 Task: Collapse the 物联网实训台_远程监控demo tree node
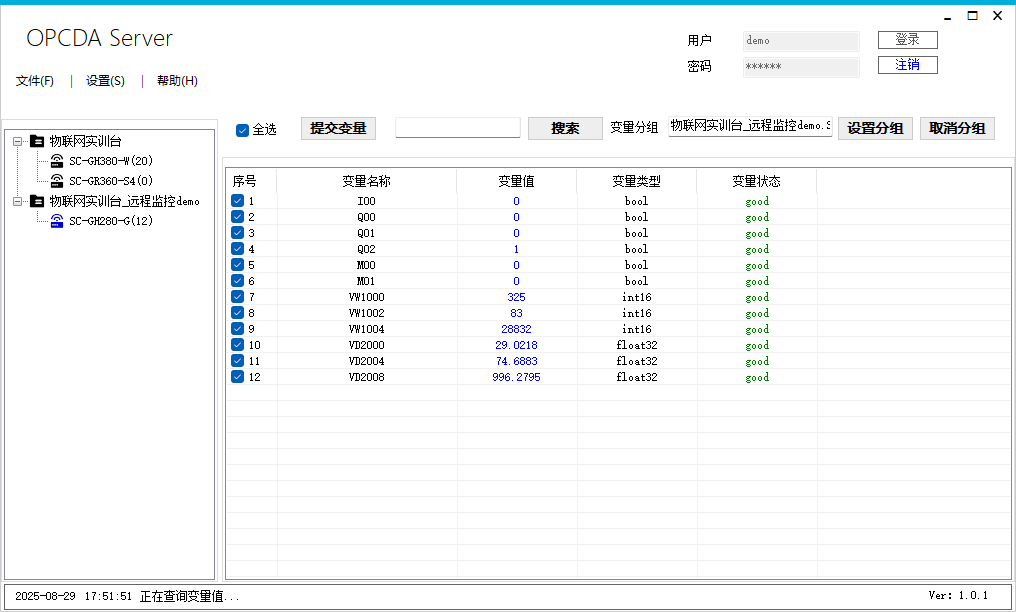[x=18, y=201]
